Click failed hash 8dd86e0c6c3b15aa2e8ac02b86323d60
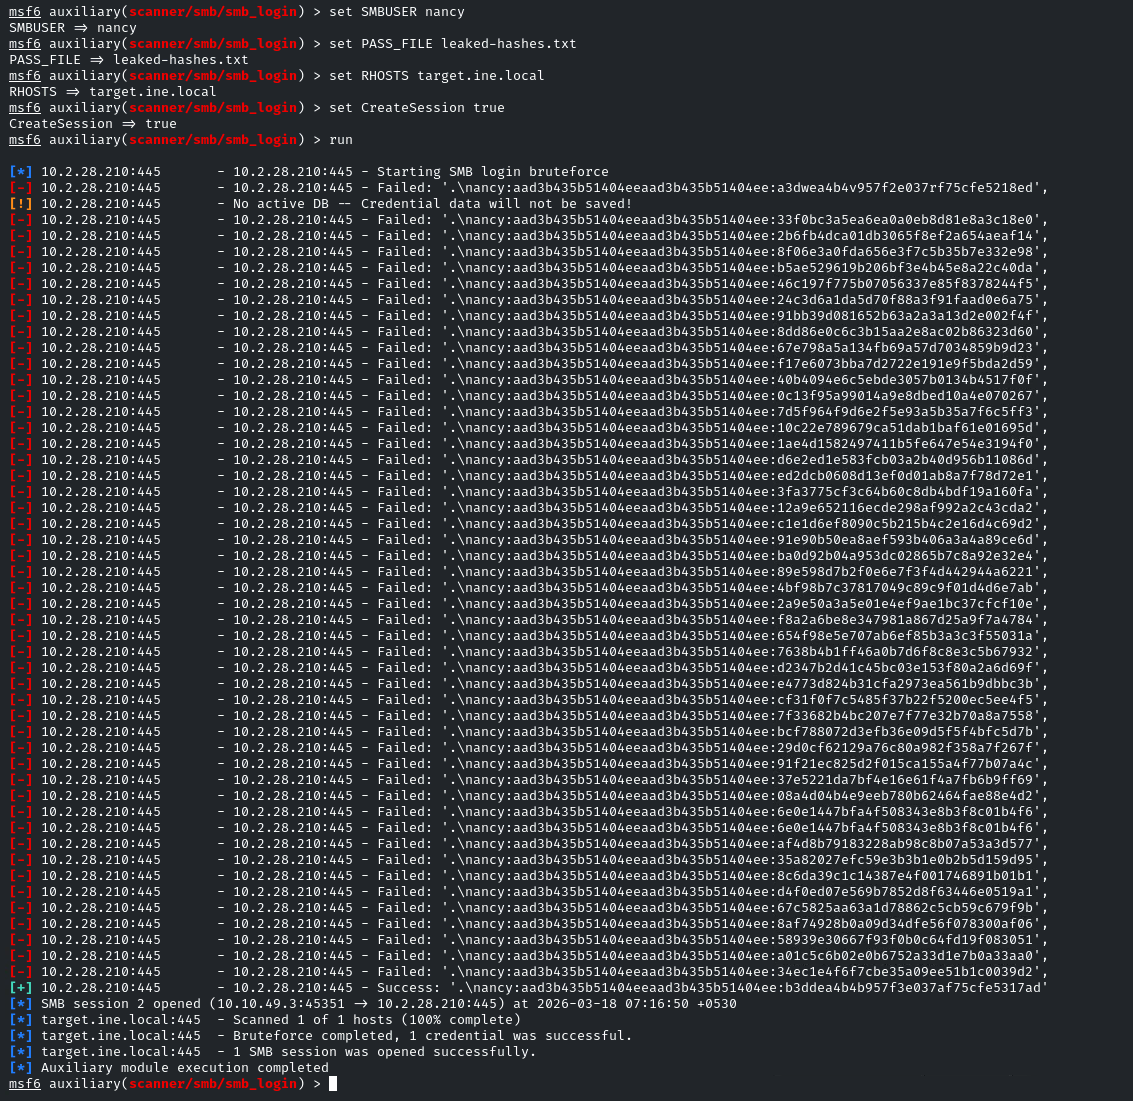The image size is (1133, 1101). pyautogui.click(x=905, y=331)
